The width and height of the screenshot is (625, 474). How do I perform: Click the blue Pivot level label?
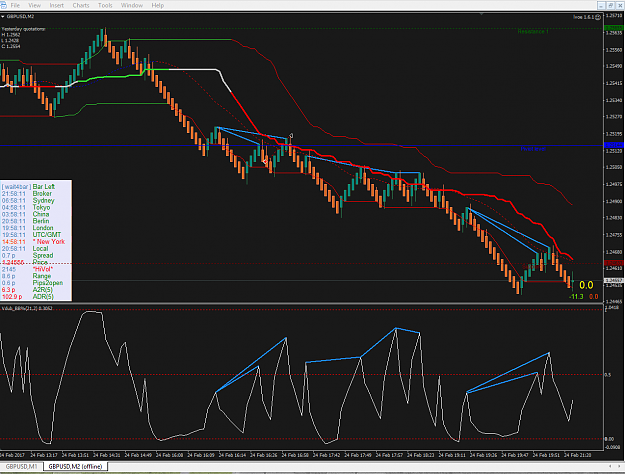(x=533, y=149)
